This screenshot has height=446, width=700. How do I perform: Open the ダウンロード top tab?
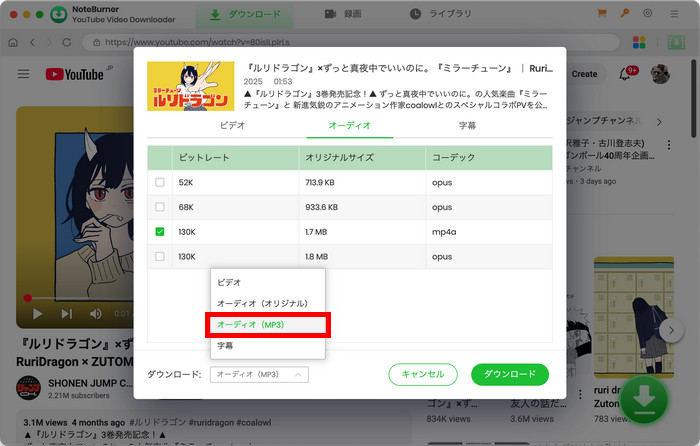coord(245,14)
